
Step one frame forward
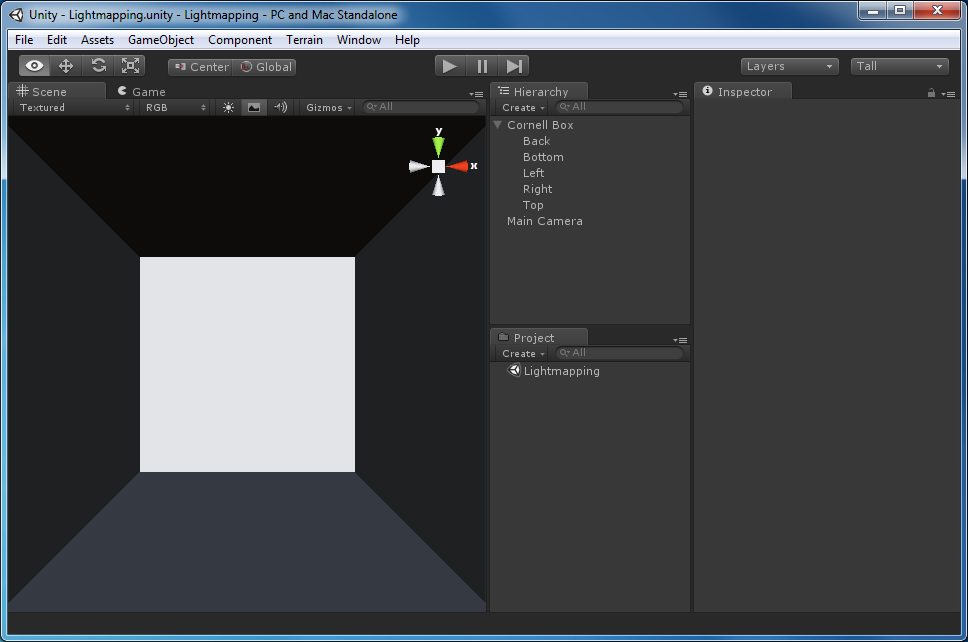pos(514,66)
